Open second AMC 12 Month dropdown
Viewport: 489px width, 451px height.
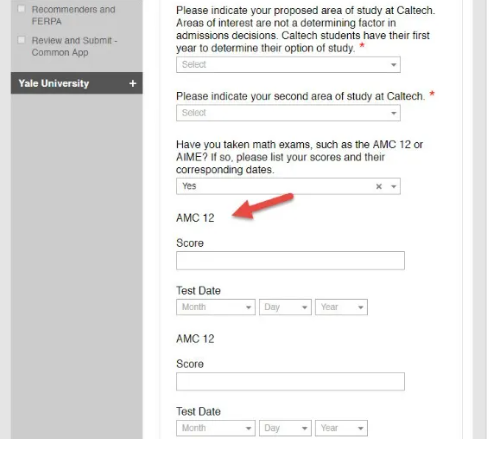[x=216, y=428]
